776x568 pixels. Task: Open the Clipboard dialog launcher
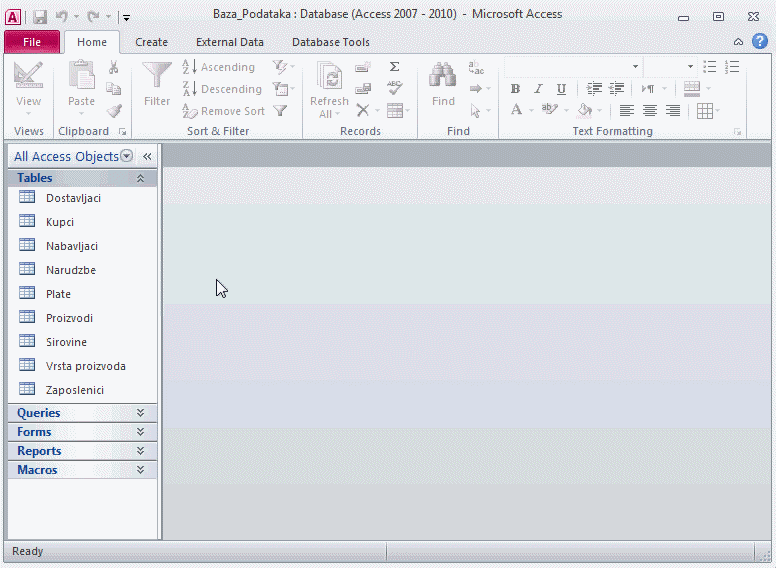pyautogui.click(x=122, y=132)
